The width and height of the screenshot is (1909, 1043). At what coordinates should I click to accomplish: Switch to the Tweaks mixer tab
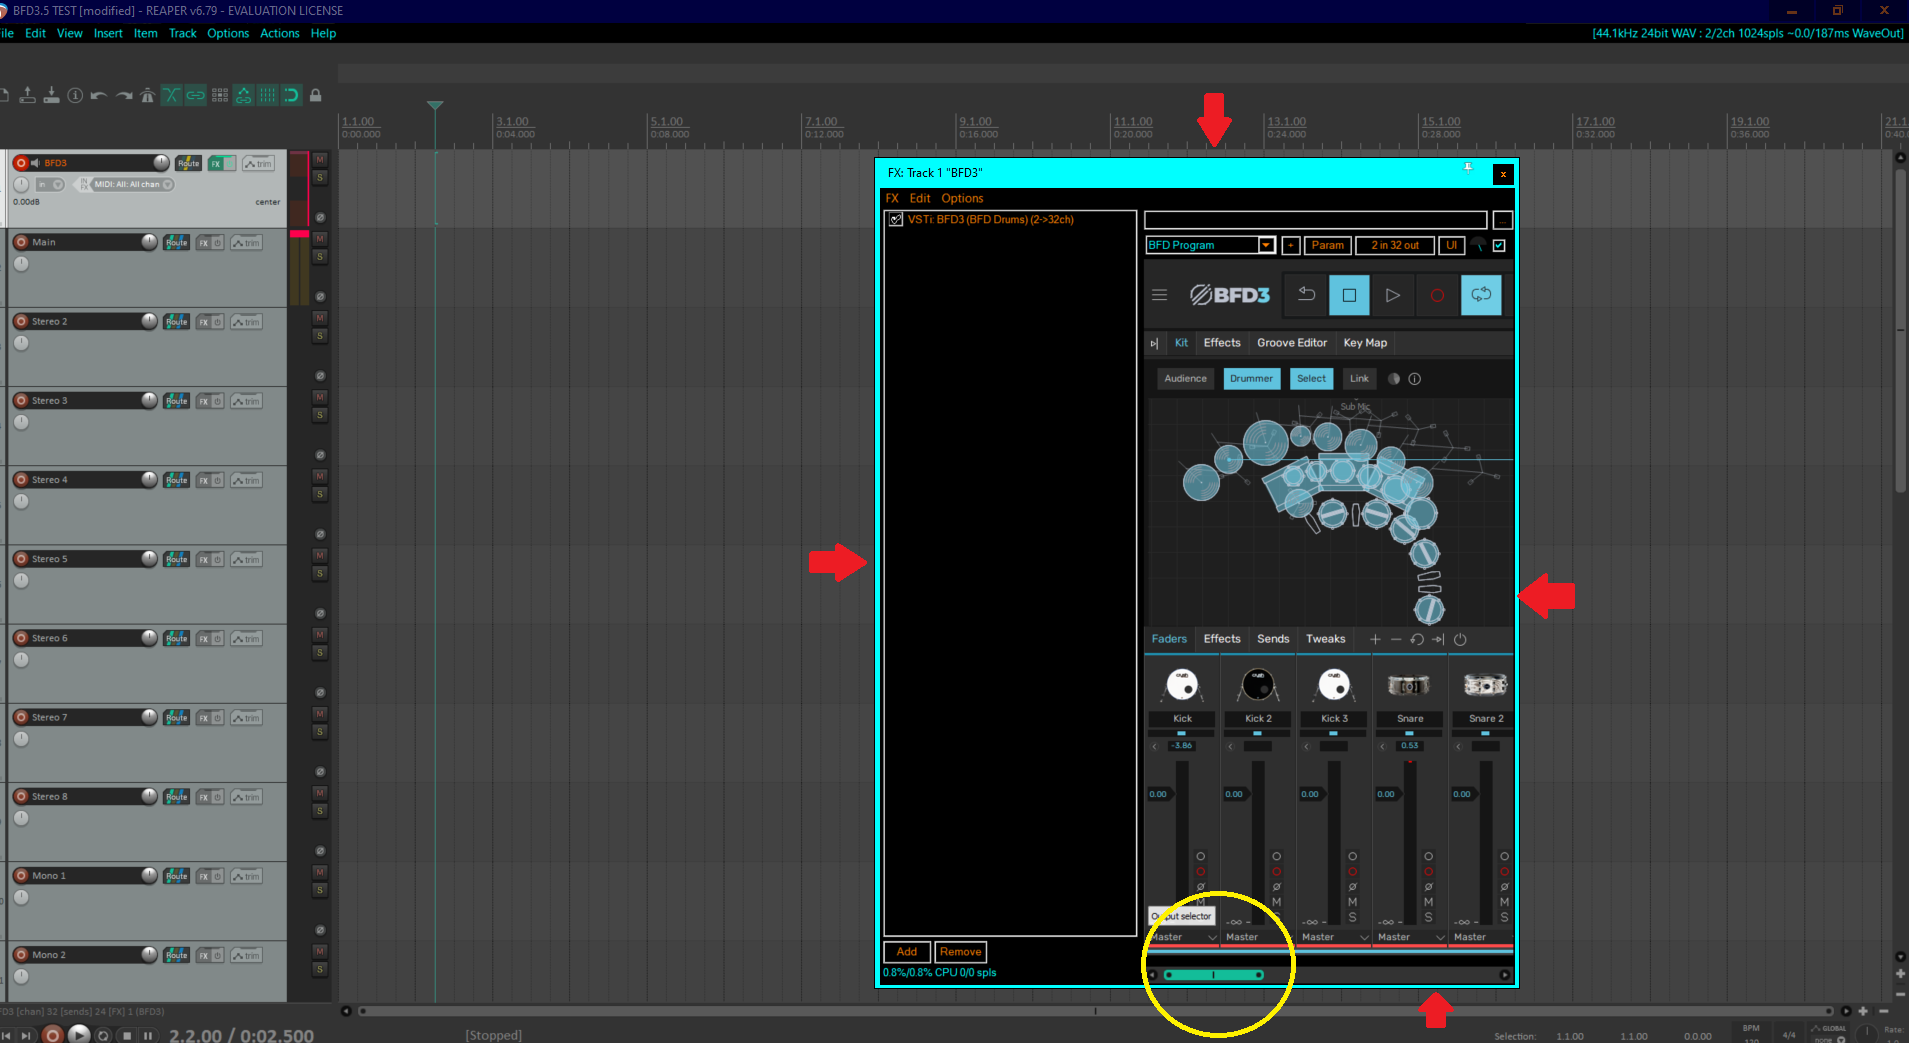pos(1325,639)
